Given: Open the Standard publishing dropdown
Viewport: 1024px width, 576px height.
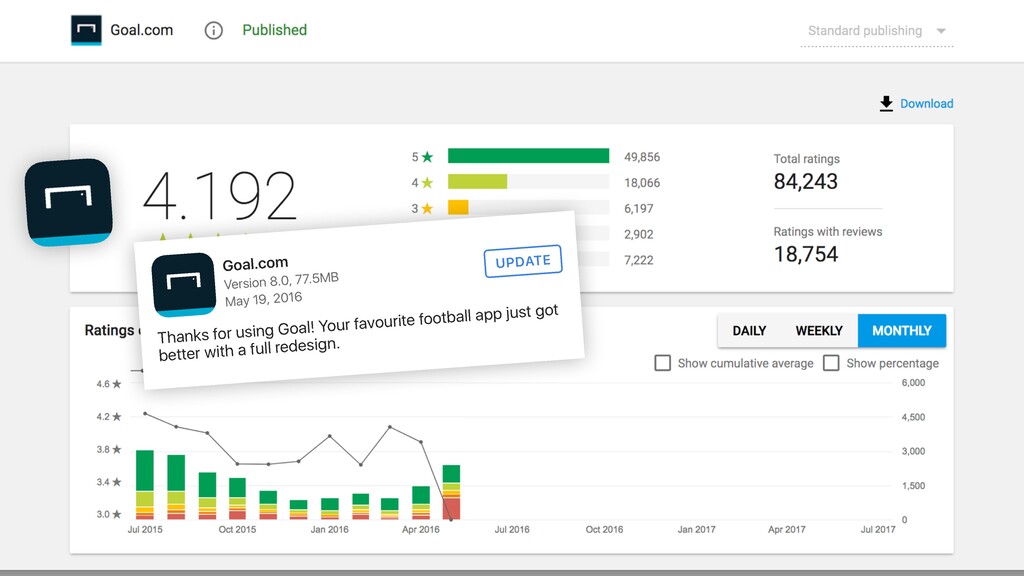Looking at the screenshot, I should point(876,31).
